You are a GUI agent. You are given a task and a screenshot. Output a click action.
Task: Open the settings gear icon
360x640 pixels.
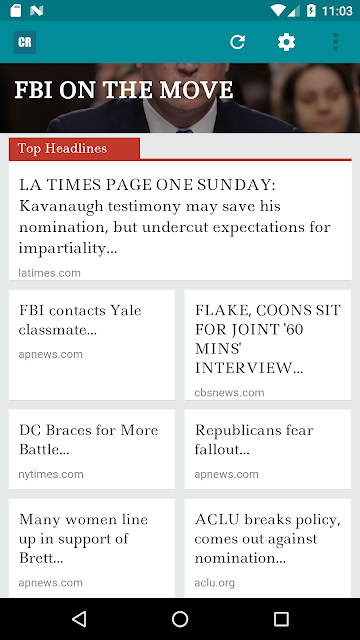[287, 42]
